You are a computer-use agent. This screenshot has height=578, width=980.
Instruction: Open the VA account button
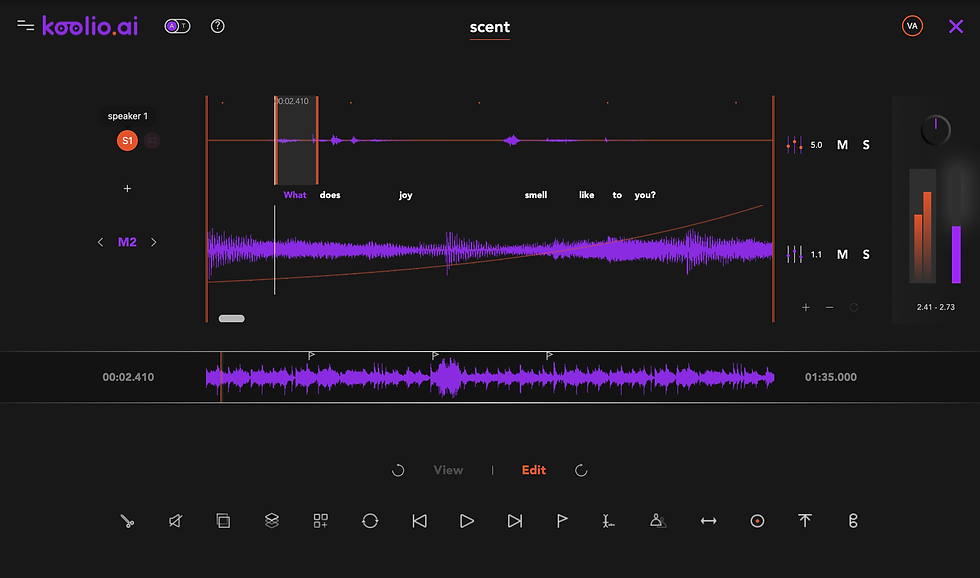[x=912, y=25]
